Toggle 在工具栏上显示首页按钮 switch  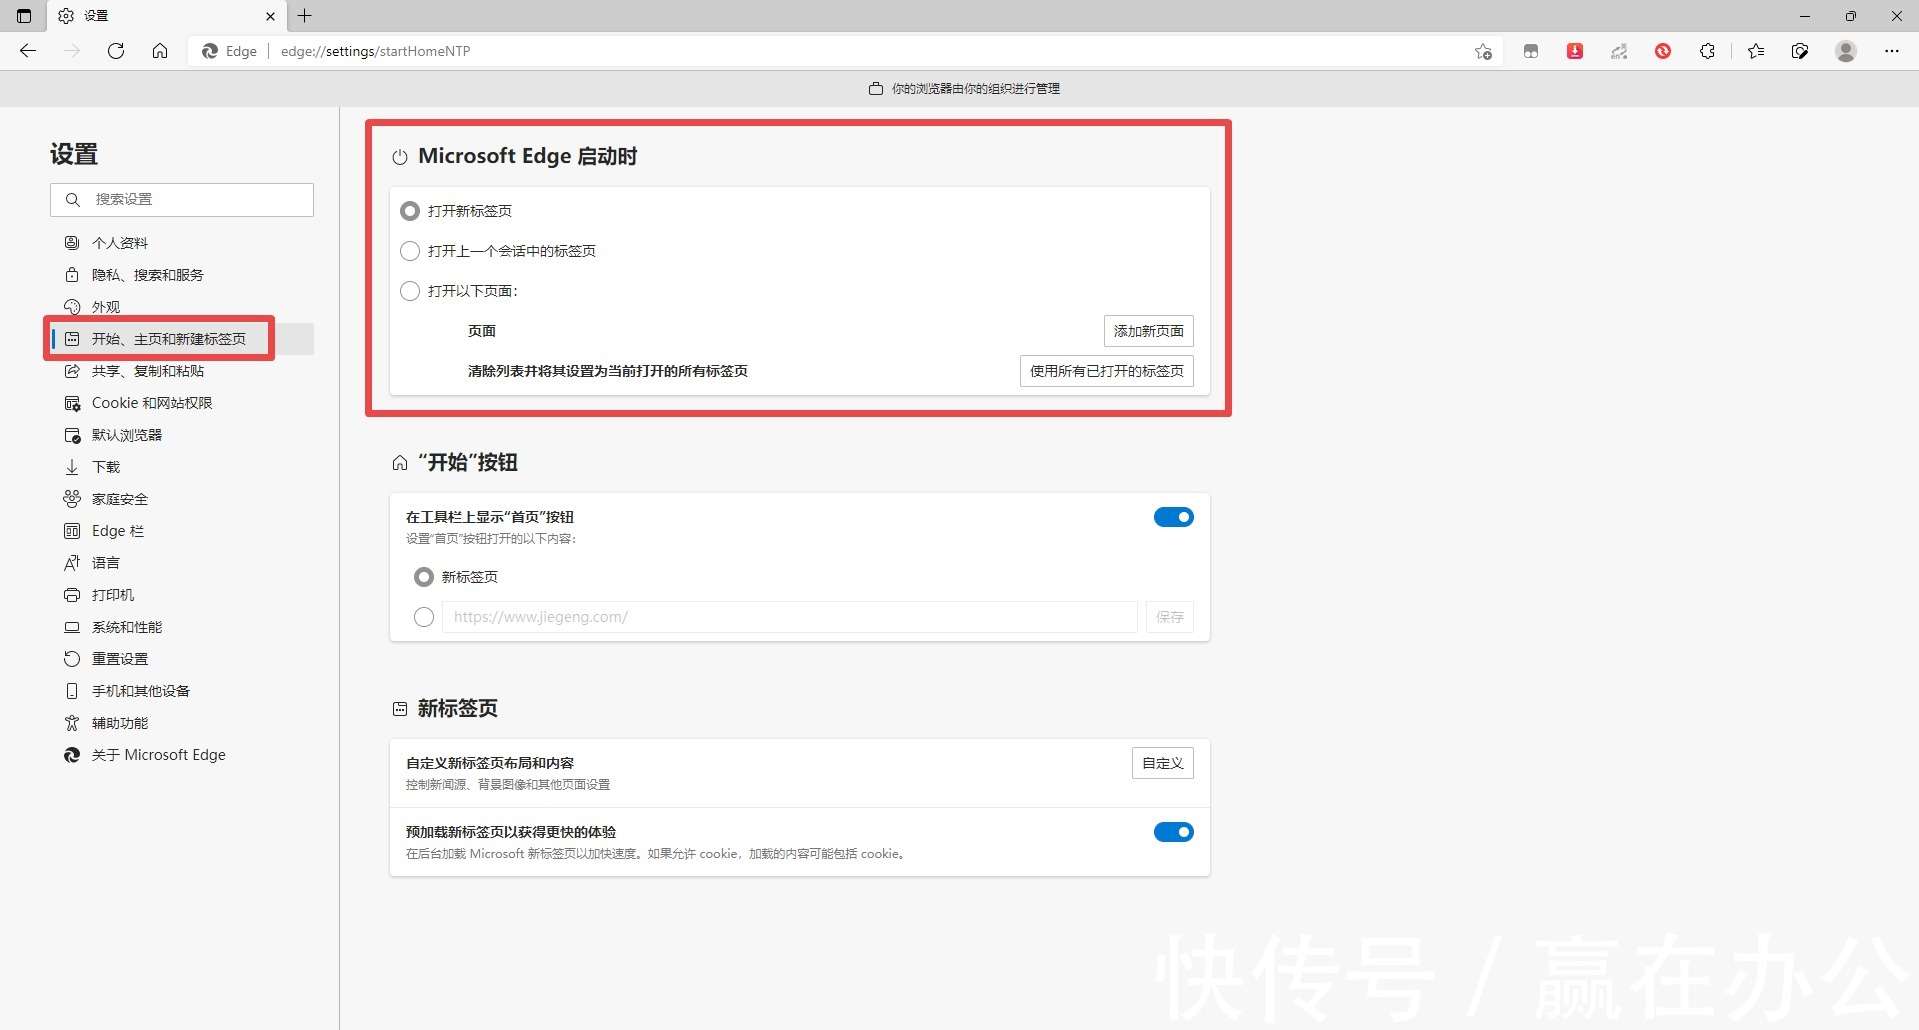click(x=1174, y=517)
